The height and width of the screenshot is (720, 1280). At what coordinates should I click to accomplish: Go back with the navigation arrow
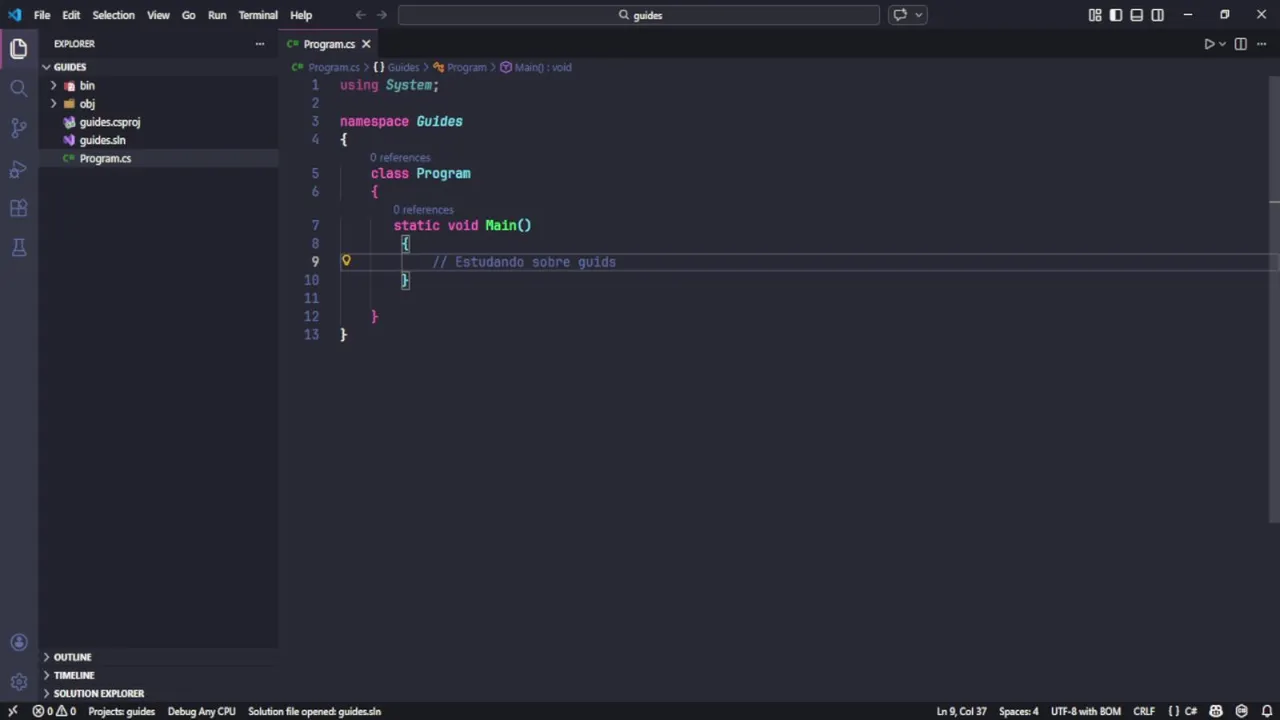[361, 15]
